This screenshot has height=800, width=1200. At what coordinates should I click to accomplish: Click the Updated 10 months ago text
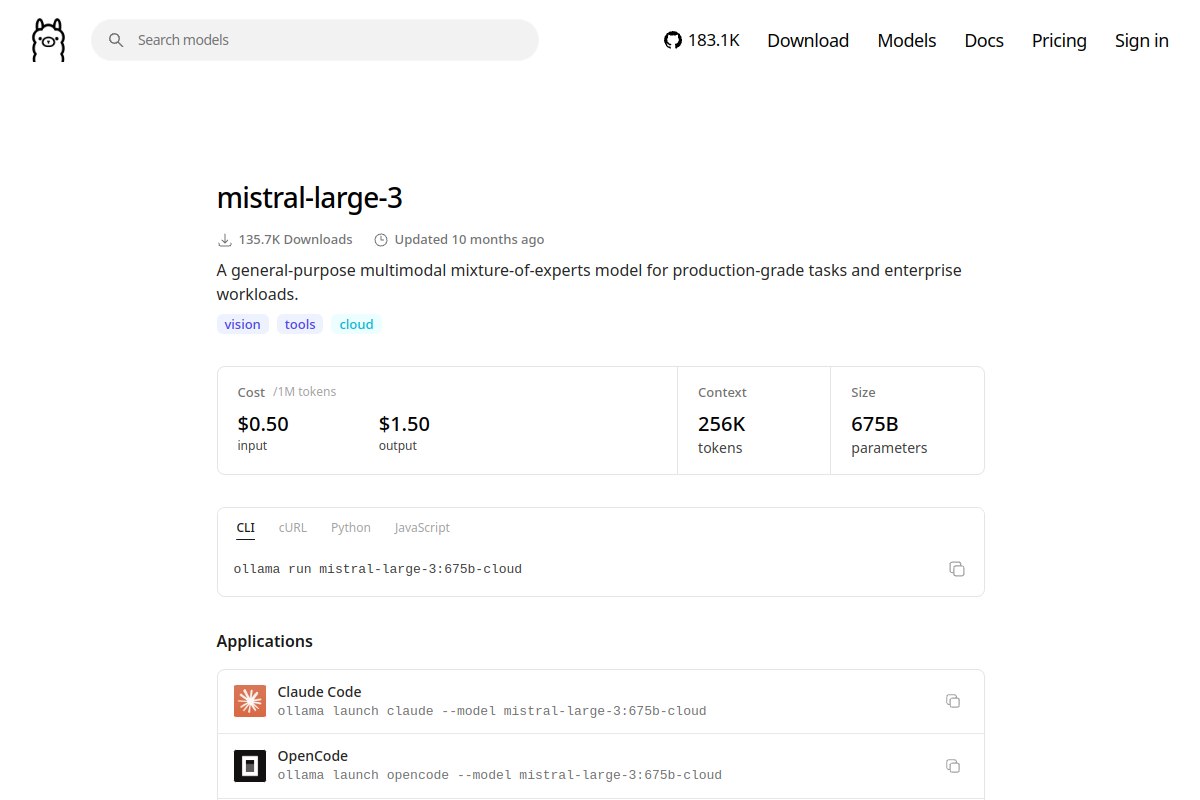coord(470,240)
